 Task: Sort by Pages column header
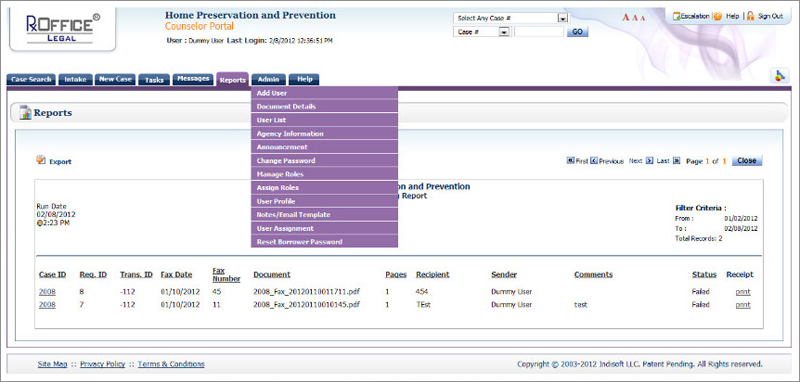(x=396, y=274)
